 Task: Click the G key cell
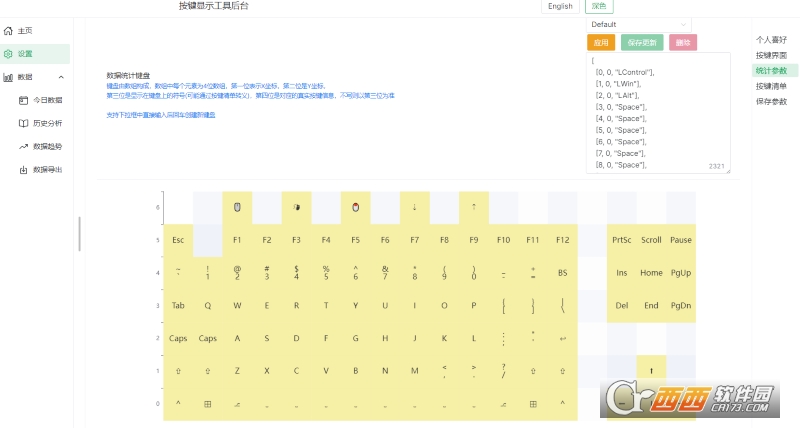[356, 338]
